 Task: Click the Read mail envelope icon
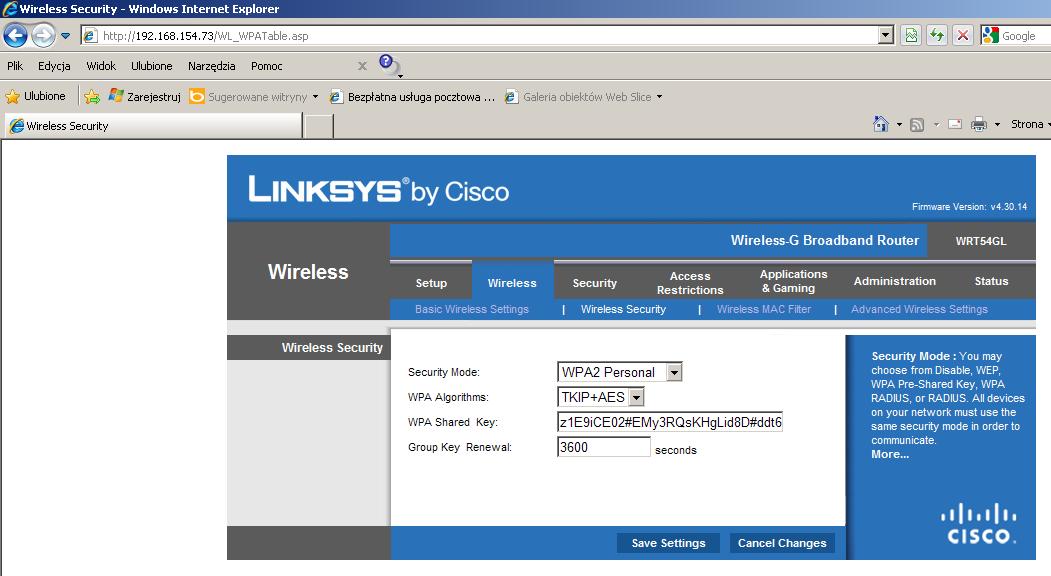tap(955, 124)
